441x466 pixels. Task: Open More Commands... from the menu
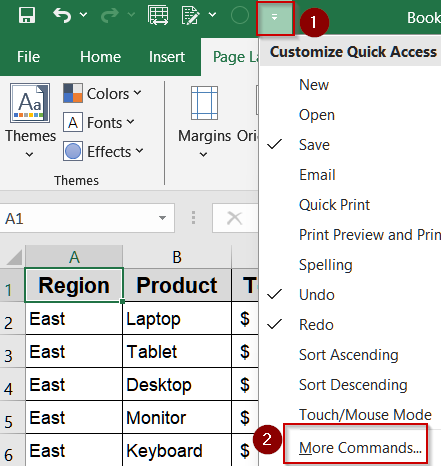click(x=356, y=447)
